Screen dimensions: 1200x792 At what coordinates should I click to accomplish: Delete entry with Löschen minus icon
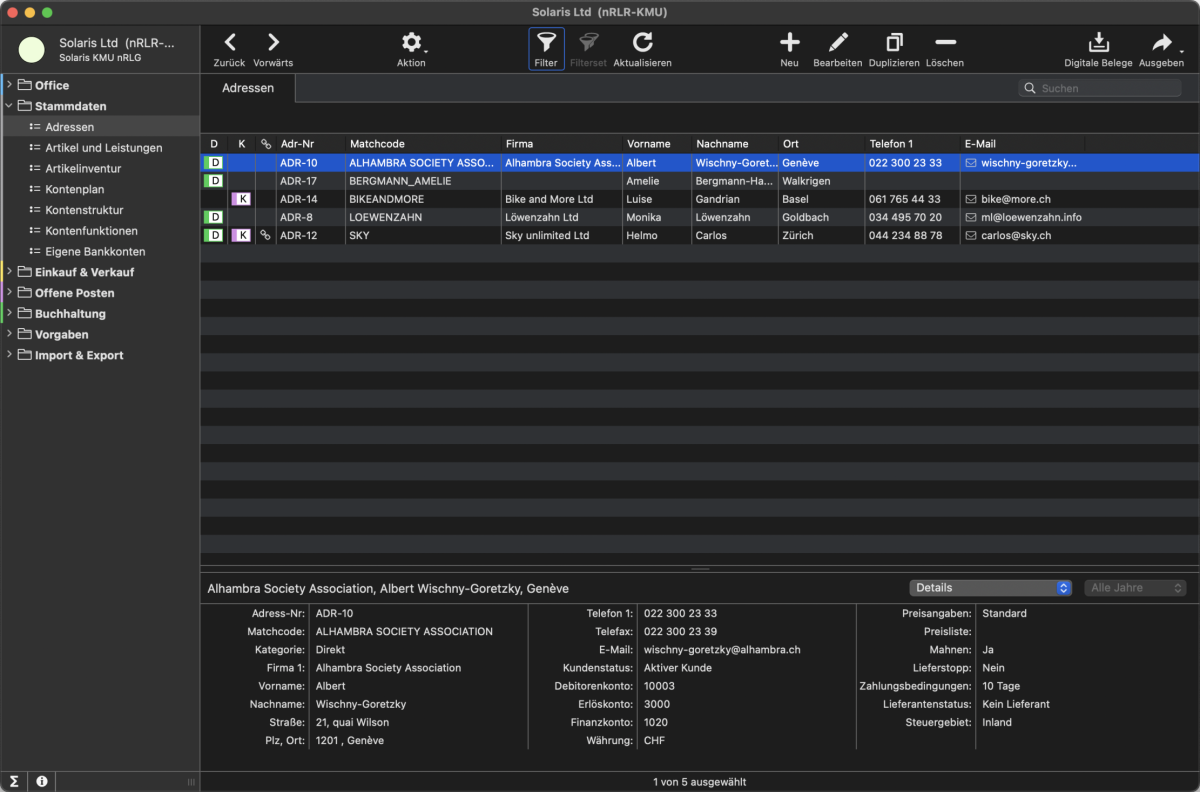tap(944, 43)
